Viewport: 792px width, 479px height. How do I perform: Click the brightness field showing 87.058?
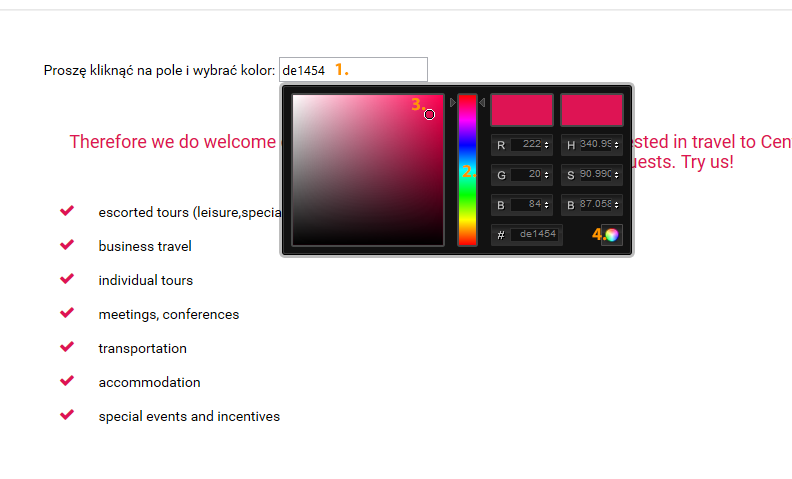pyautogui.click(x=596, y=205)
